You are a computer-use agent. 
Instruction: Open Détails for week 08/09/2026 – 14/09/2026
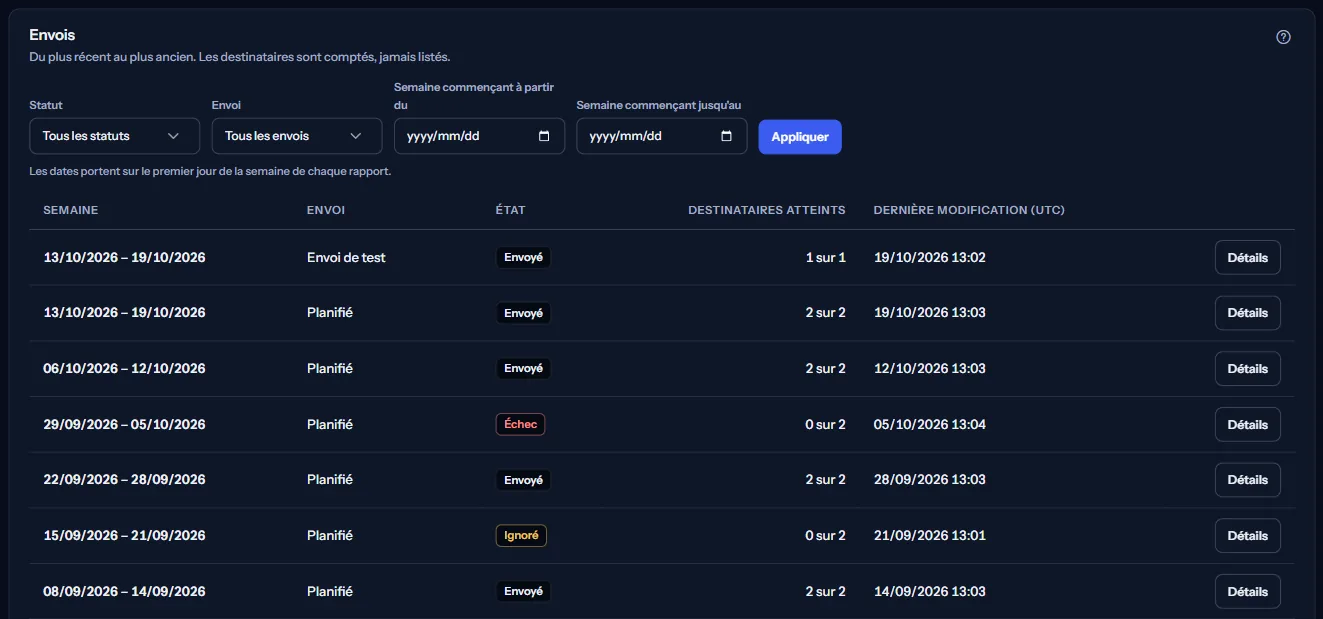1247,592
